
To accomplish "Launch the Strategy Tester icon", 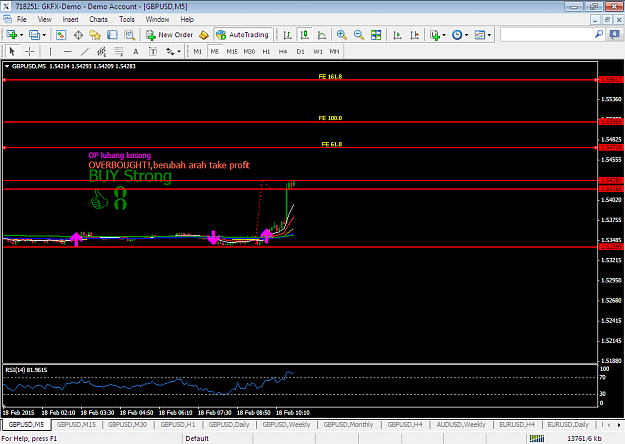I will click(130, 35).
